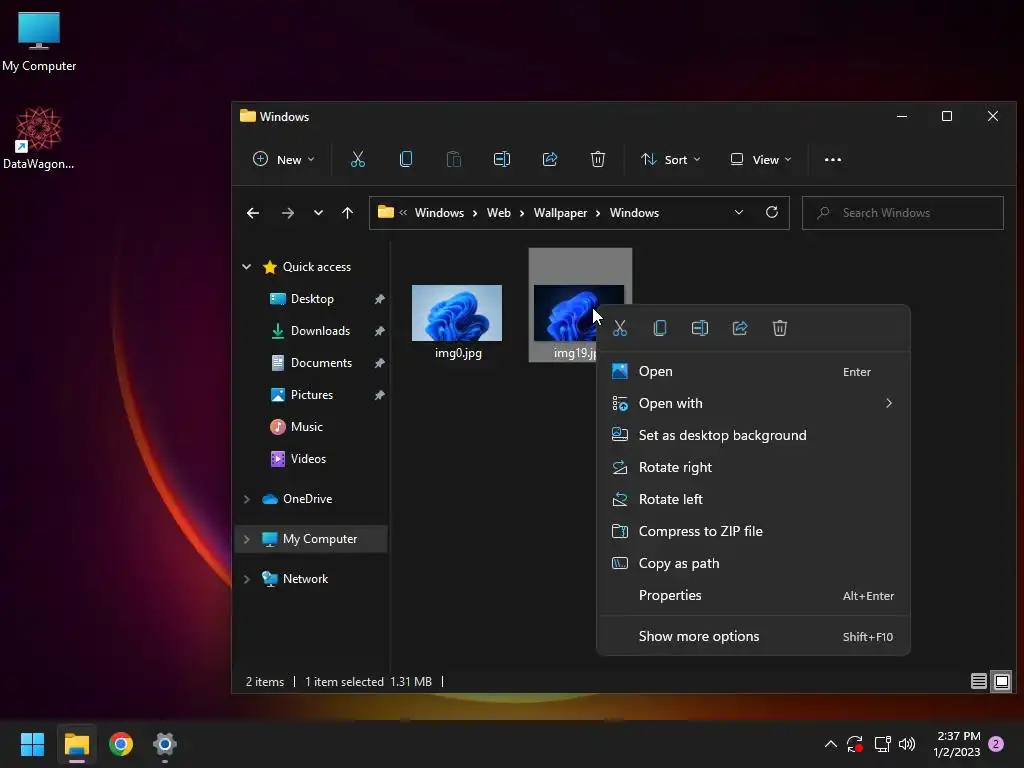This screenshot has width=1024, height=768.
Task: Open the volume control in system tray
Action: click(x=906, y=744)
